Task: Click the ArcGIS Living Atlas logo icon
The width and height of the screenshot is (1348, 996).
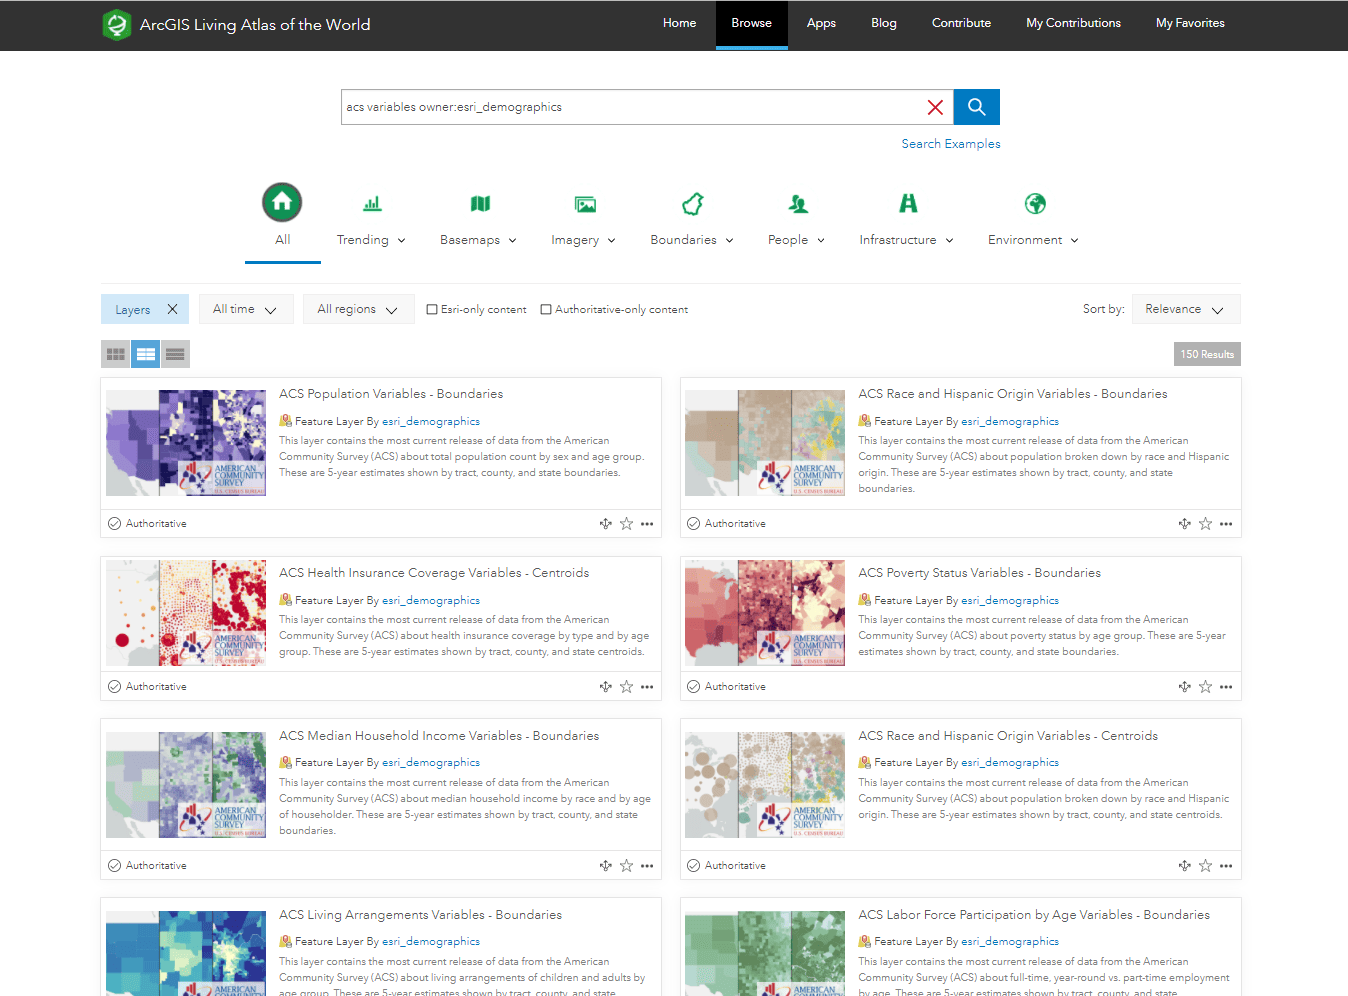Action: click(117, 25)
